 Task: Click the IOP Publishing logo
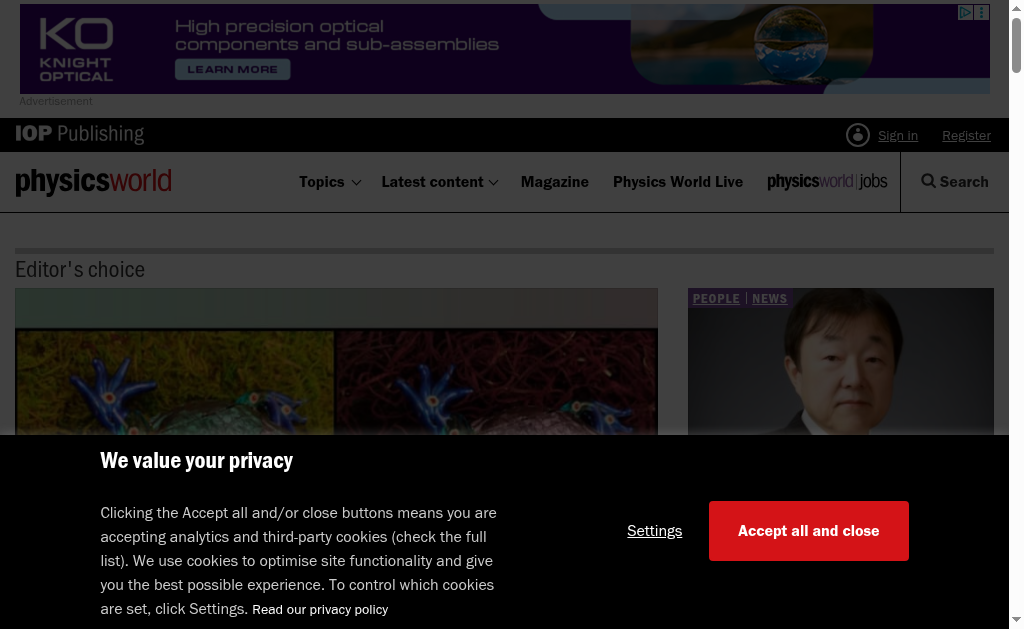[80, 134]
